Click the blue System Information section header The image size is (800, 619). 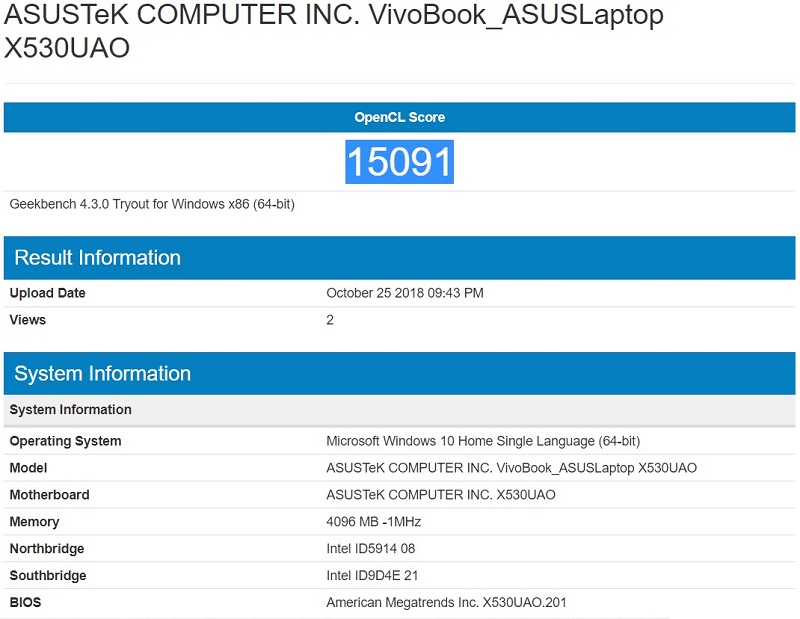399,374
